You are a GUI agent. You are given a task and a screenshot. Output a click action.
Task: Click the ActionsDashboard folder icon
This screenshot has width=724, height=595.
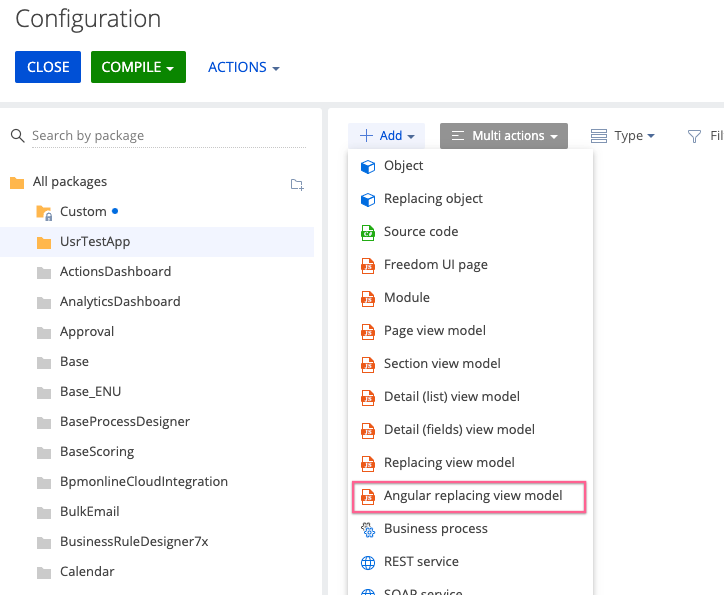pos(44,273)
